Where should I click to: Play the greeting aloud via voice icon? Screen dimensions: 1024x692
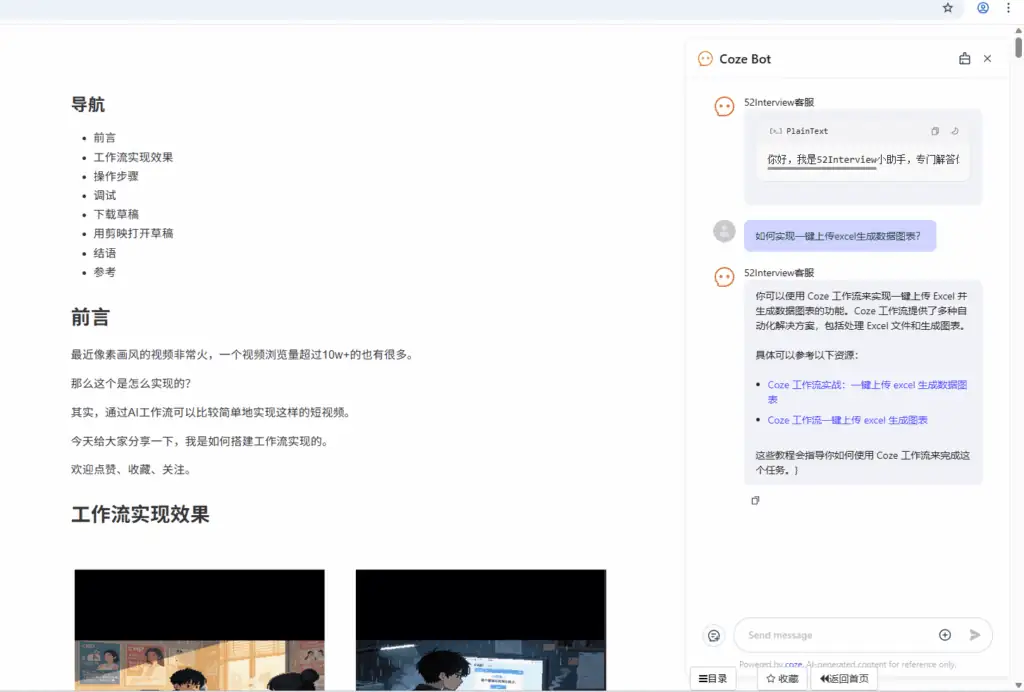click(x=953, y=132)
